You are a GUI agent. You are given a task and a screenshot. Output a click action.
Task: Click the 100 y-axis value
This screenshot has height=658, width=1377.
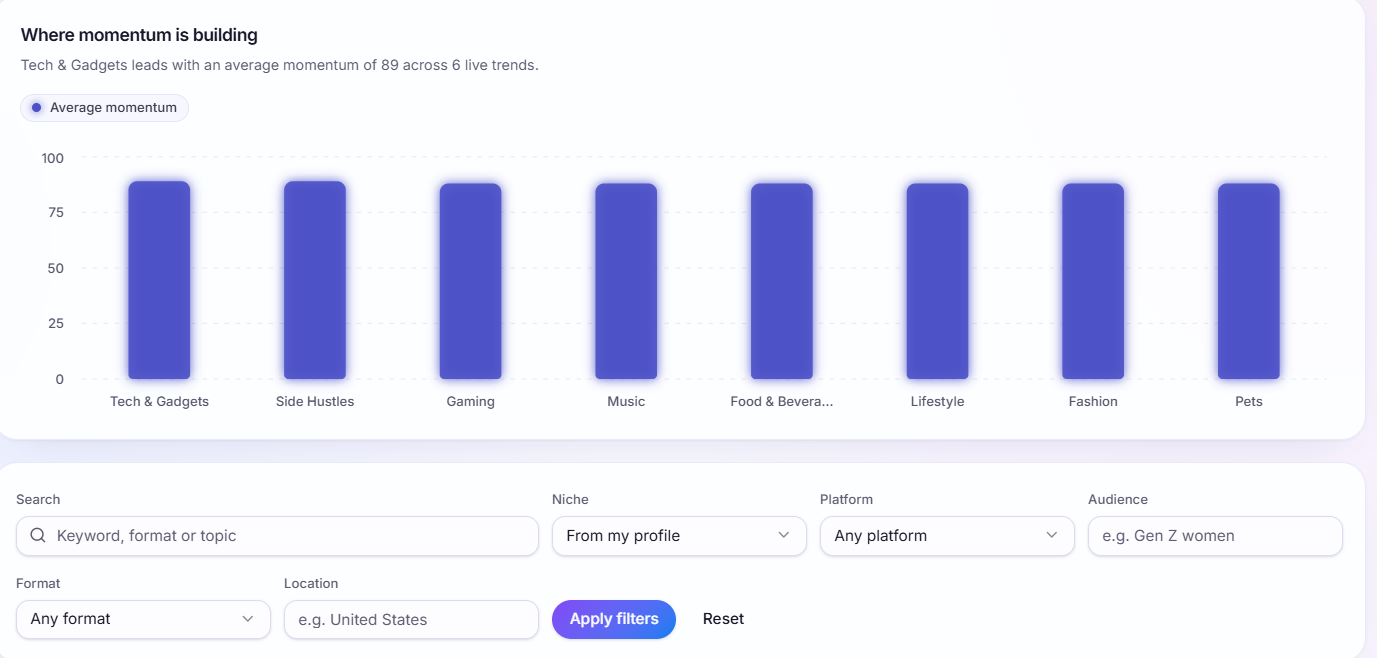pos(52,158)
